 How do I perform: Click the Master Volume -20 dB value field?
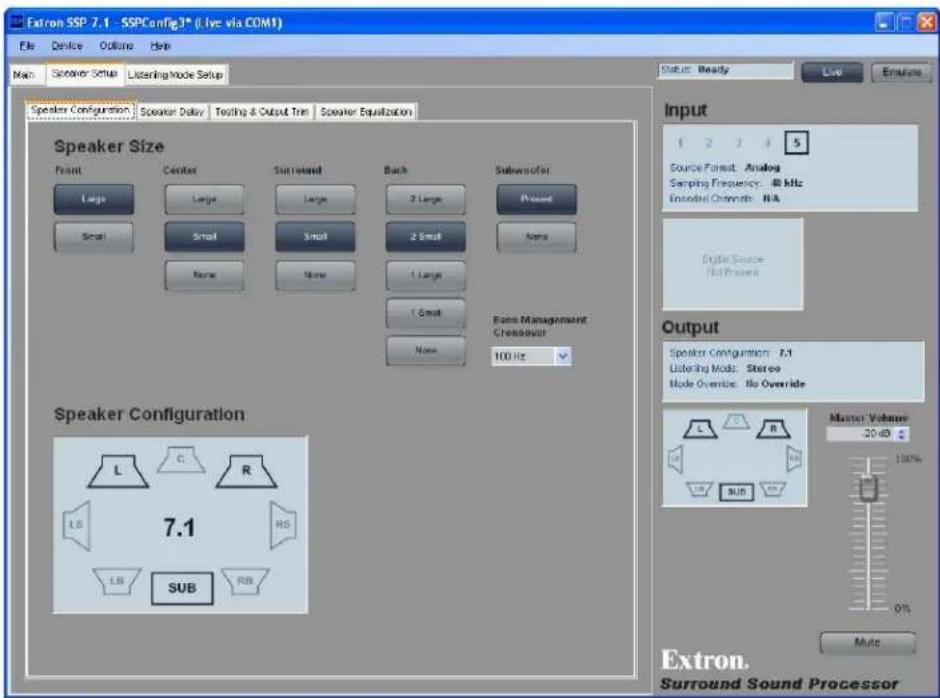coord(862,434)
